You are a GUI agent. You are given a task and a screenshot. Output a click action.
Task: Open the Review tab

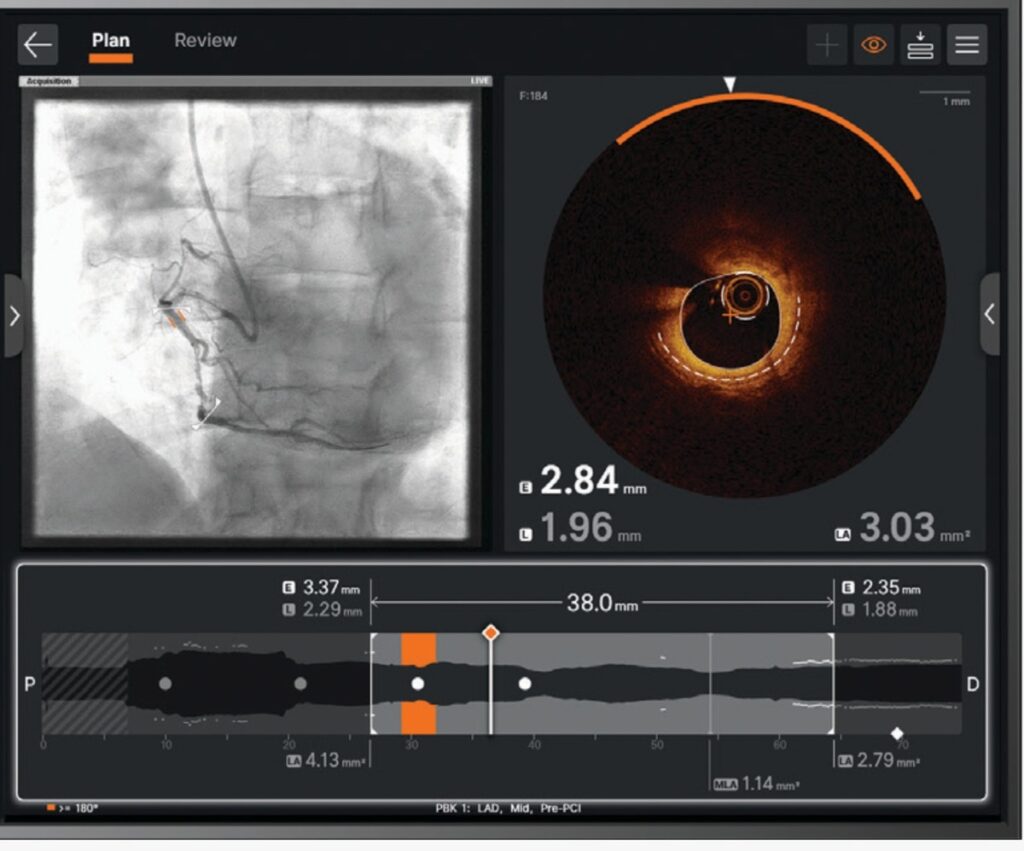205,41
